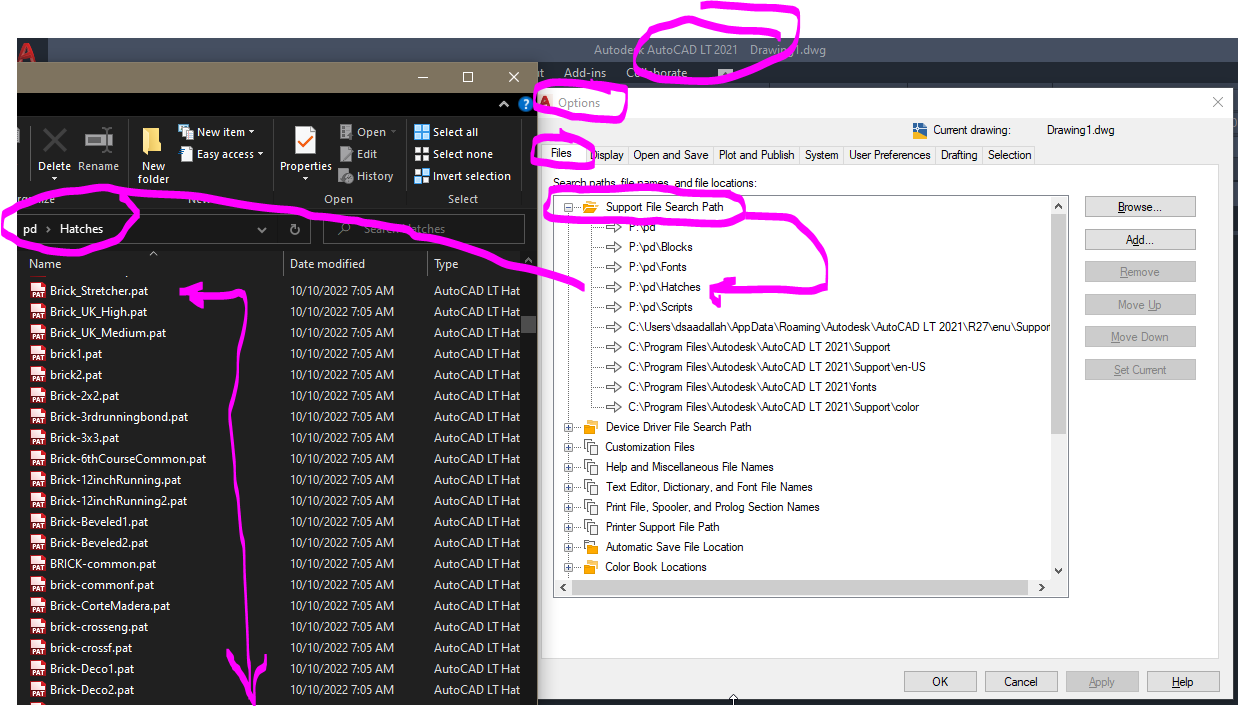Click the Brick-6thCourseCommon.pat file icon
Image resolution: width=1238 pixels, height=706 pixels.
tap(38, 459)
